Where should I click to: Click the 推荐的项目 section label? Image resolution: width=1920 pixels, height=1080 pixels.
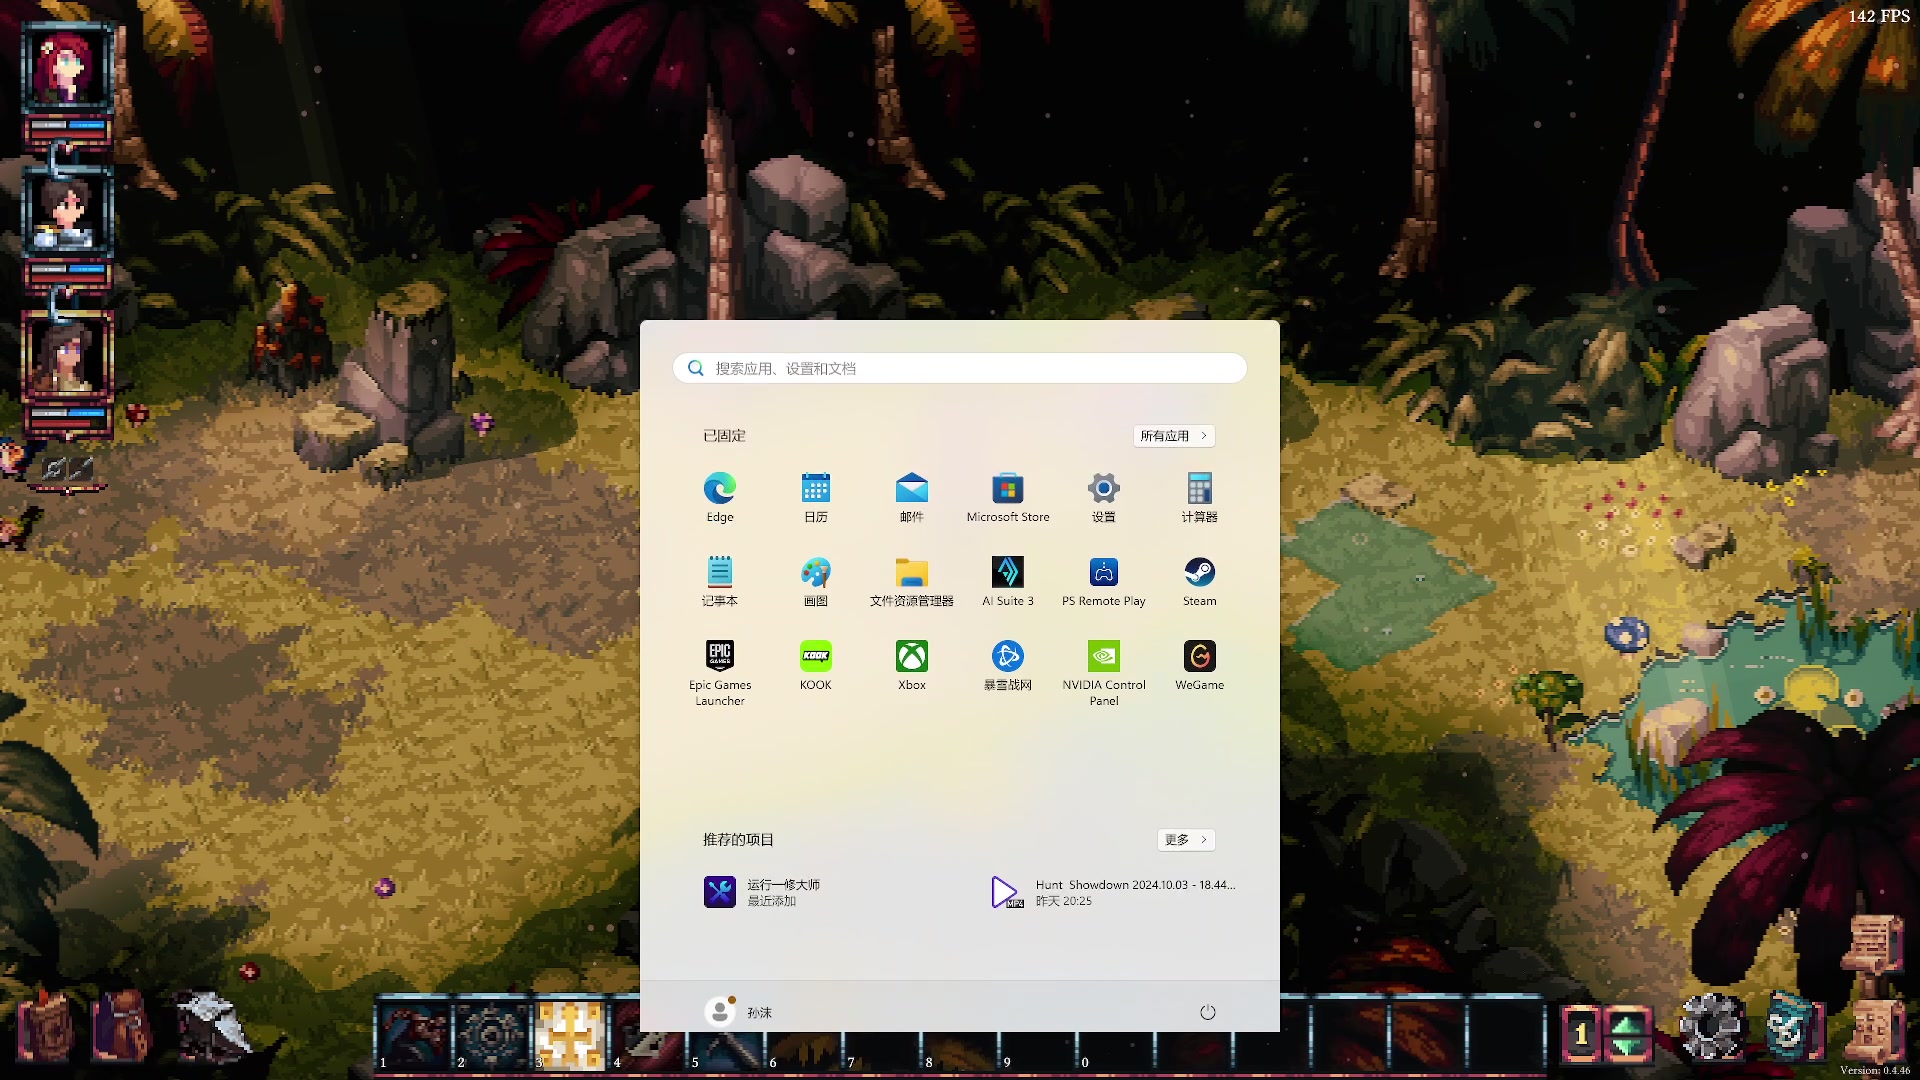738,840
